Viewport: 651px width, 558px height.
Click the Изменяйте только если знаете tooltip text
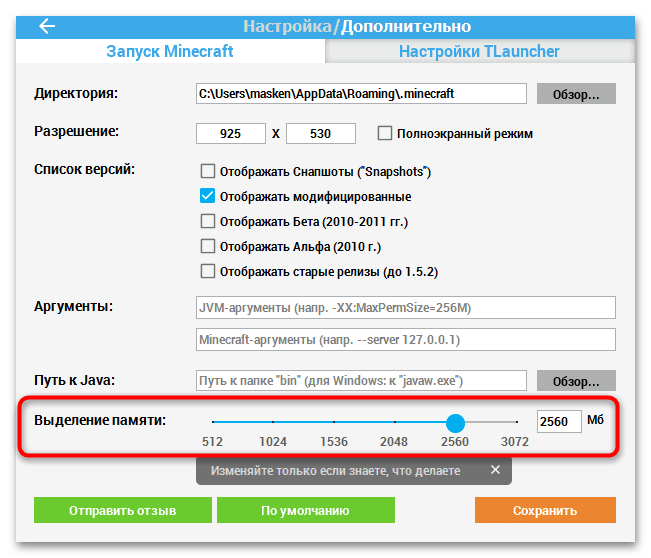pos(335,471)
